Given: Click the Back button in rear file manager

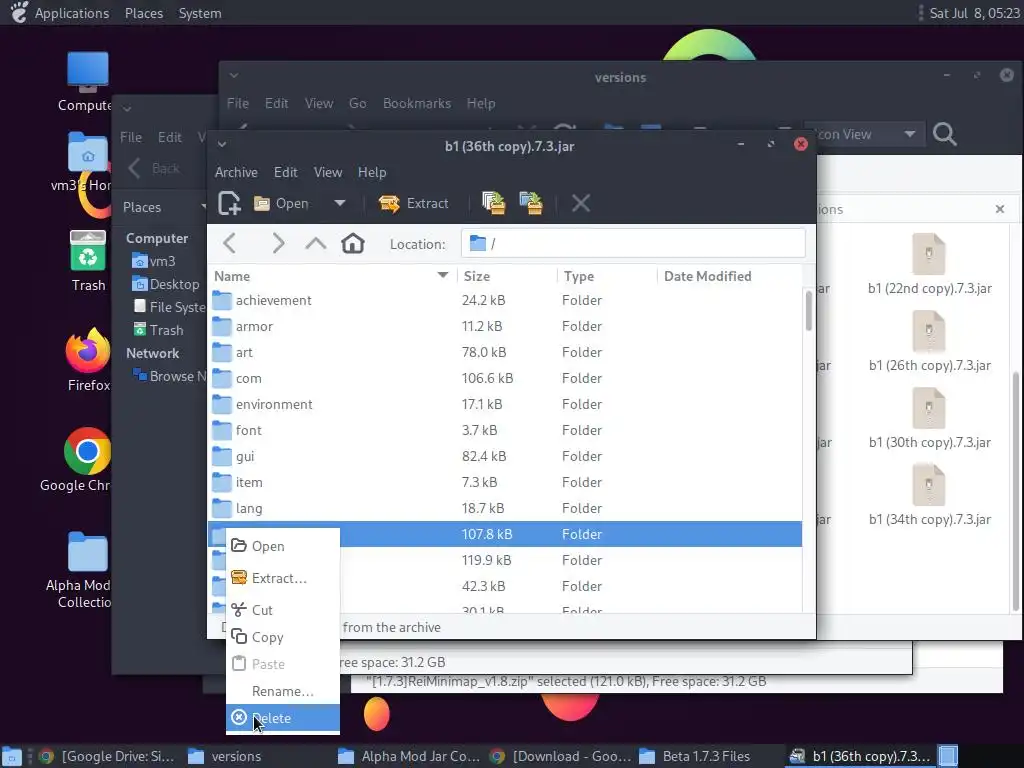Looking at the screenshot, I should (x=154, y=168).
